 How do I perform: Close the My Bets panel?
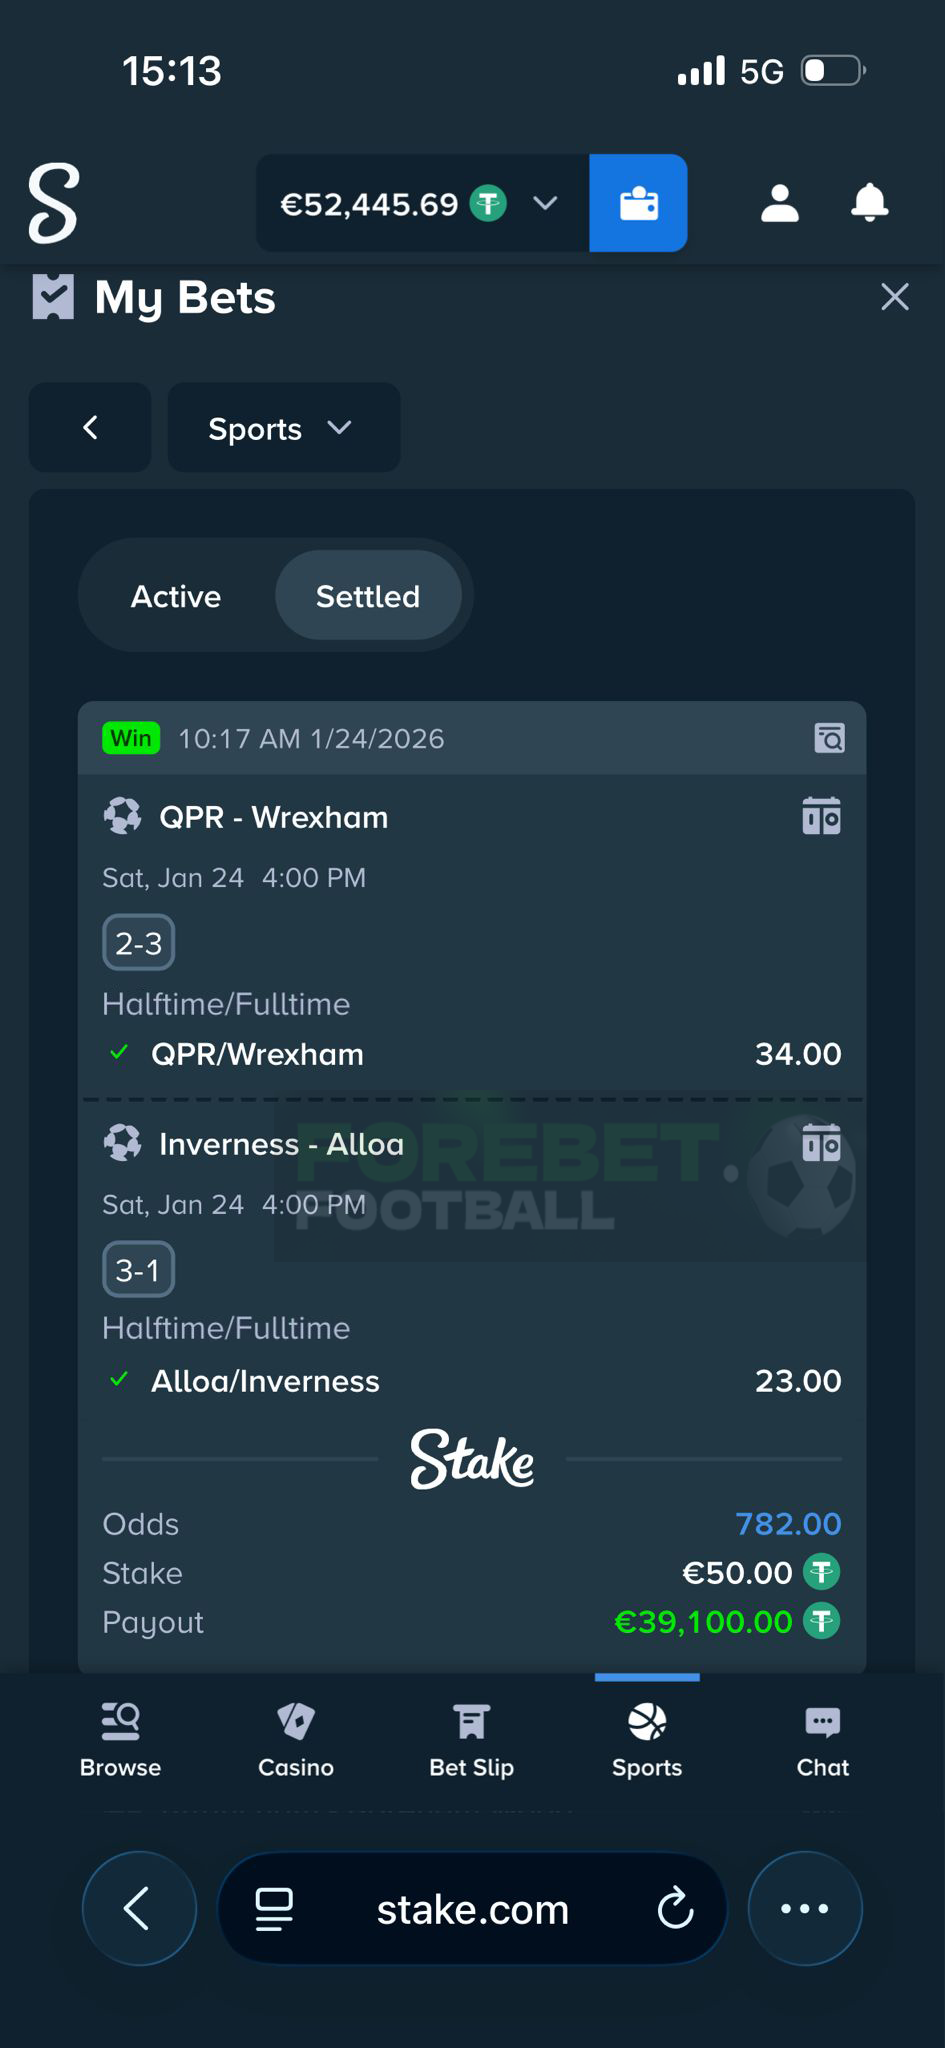click(x=893, y=296)
